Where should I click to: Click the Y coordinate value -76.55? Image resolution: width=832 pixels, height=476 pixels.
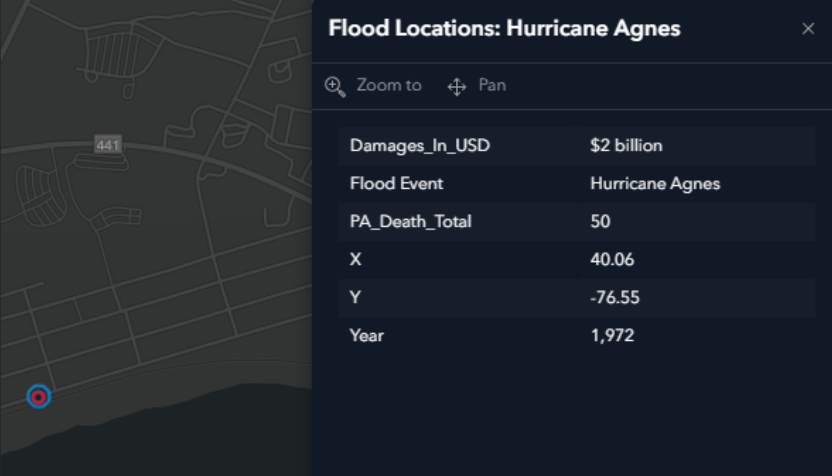(615, 298)
